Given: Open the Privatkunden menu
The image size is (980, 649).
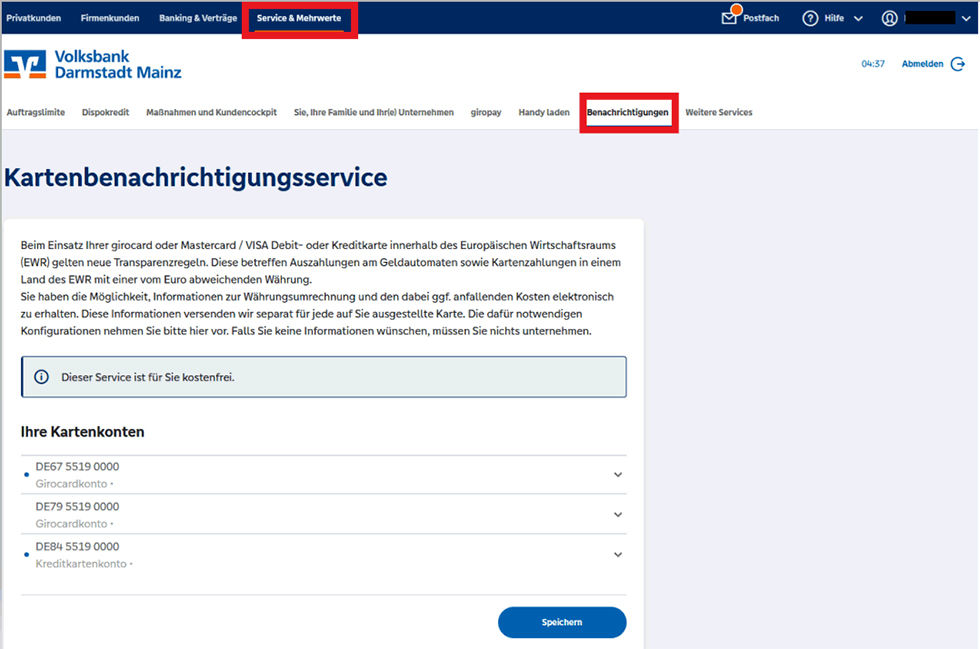Looking at the screenshot, I should tap(34, 18).
